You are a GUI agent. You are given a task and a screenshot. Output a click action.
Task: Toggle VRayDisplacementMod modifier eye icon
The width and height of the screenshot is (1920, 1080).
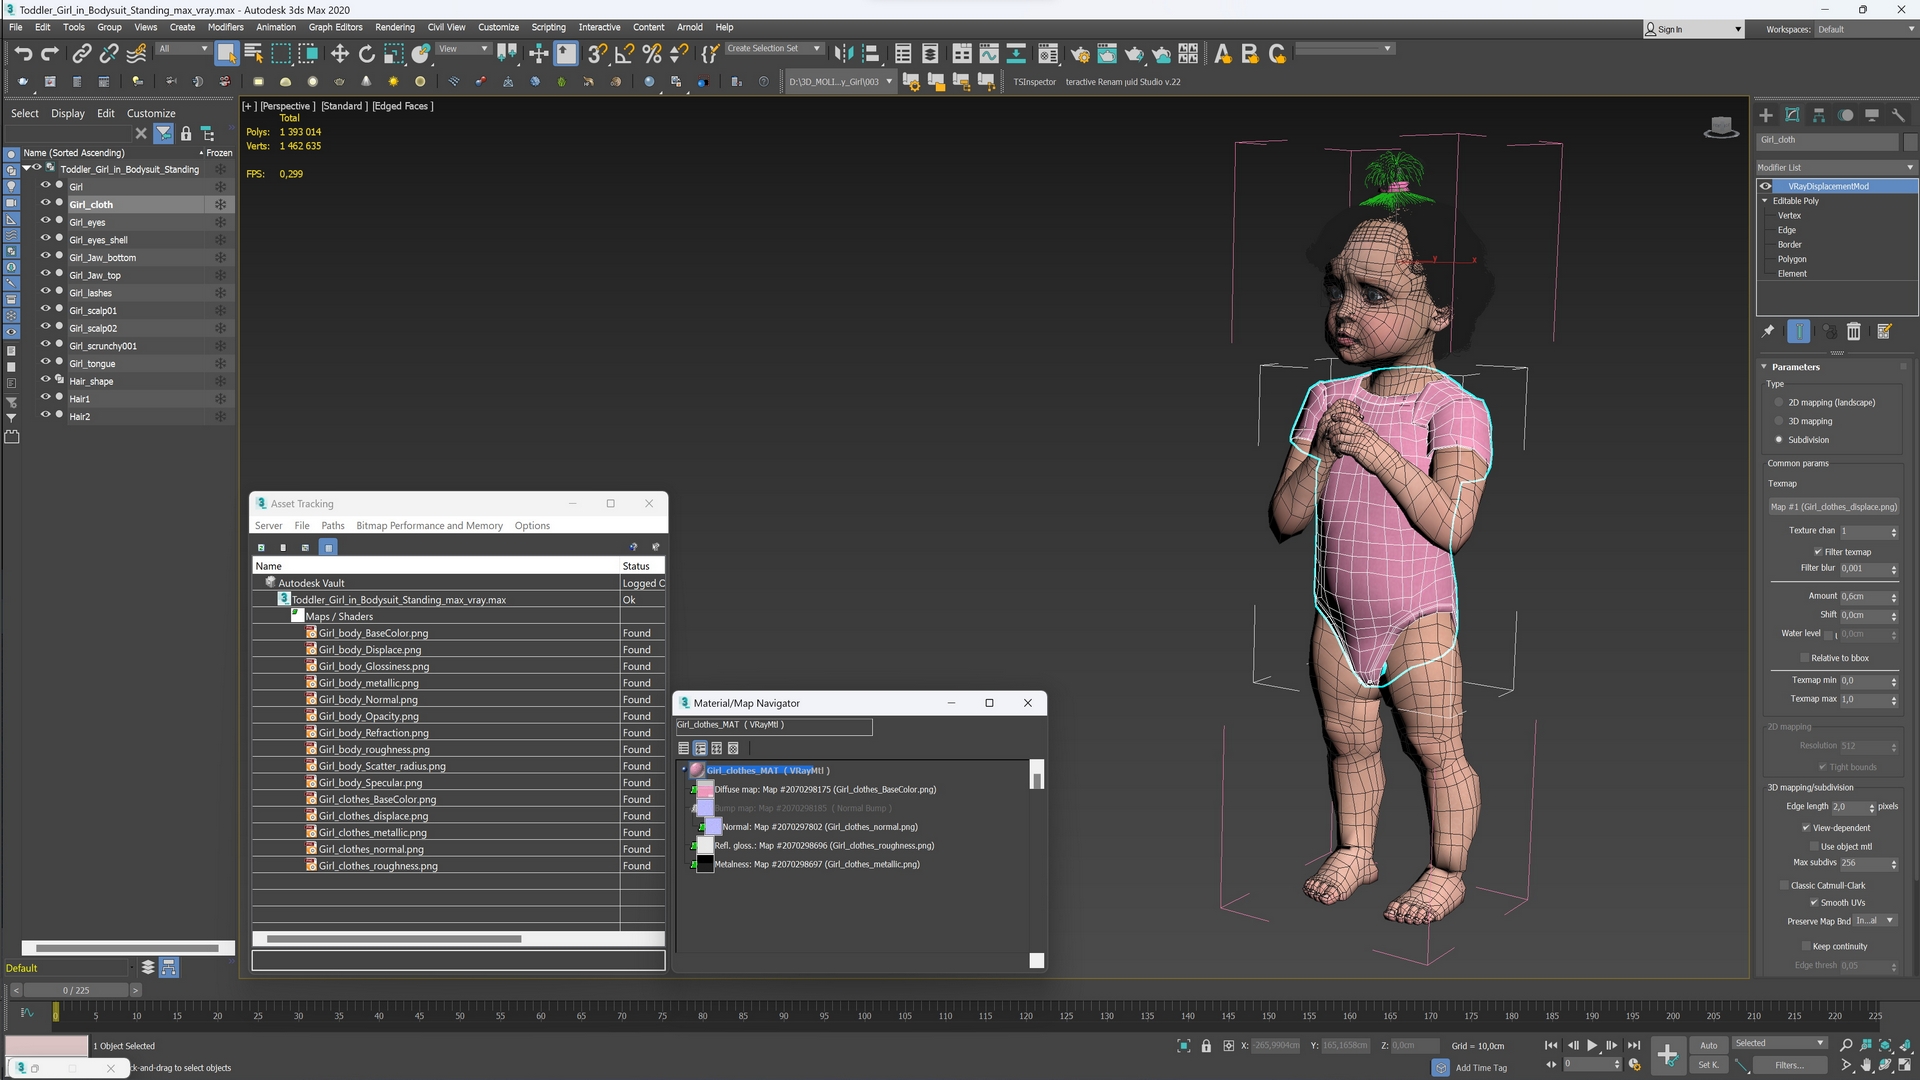(1766, 186)
